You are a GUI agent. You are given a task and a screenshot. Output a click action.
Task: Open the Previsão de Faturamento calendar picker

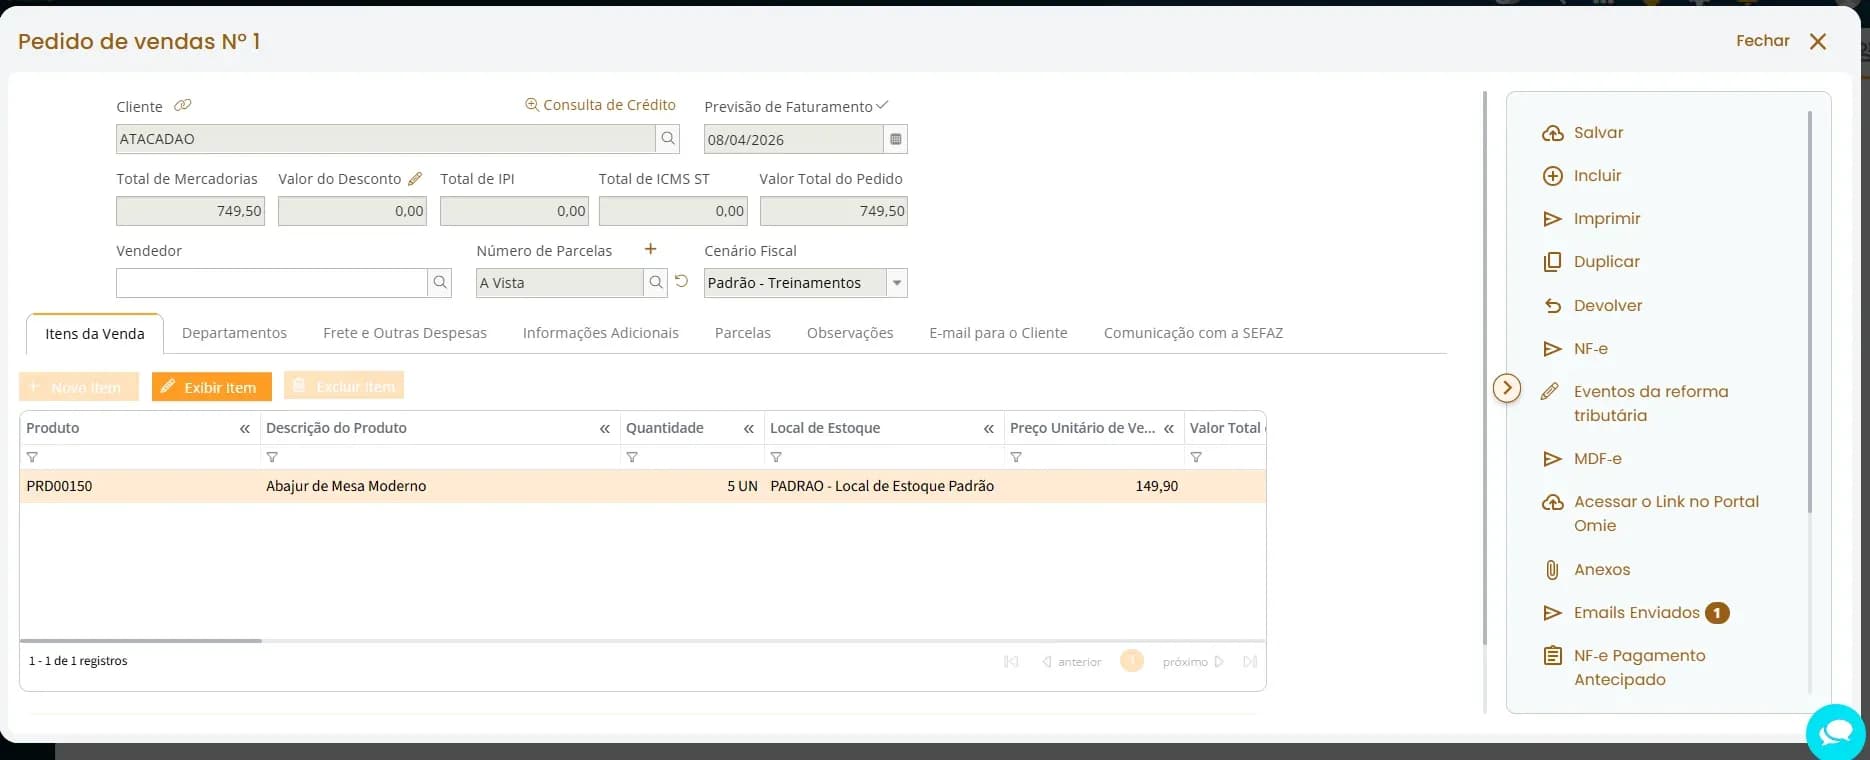point(896,139)
